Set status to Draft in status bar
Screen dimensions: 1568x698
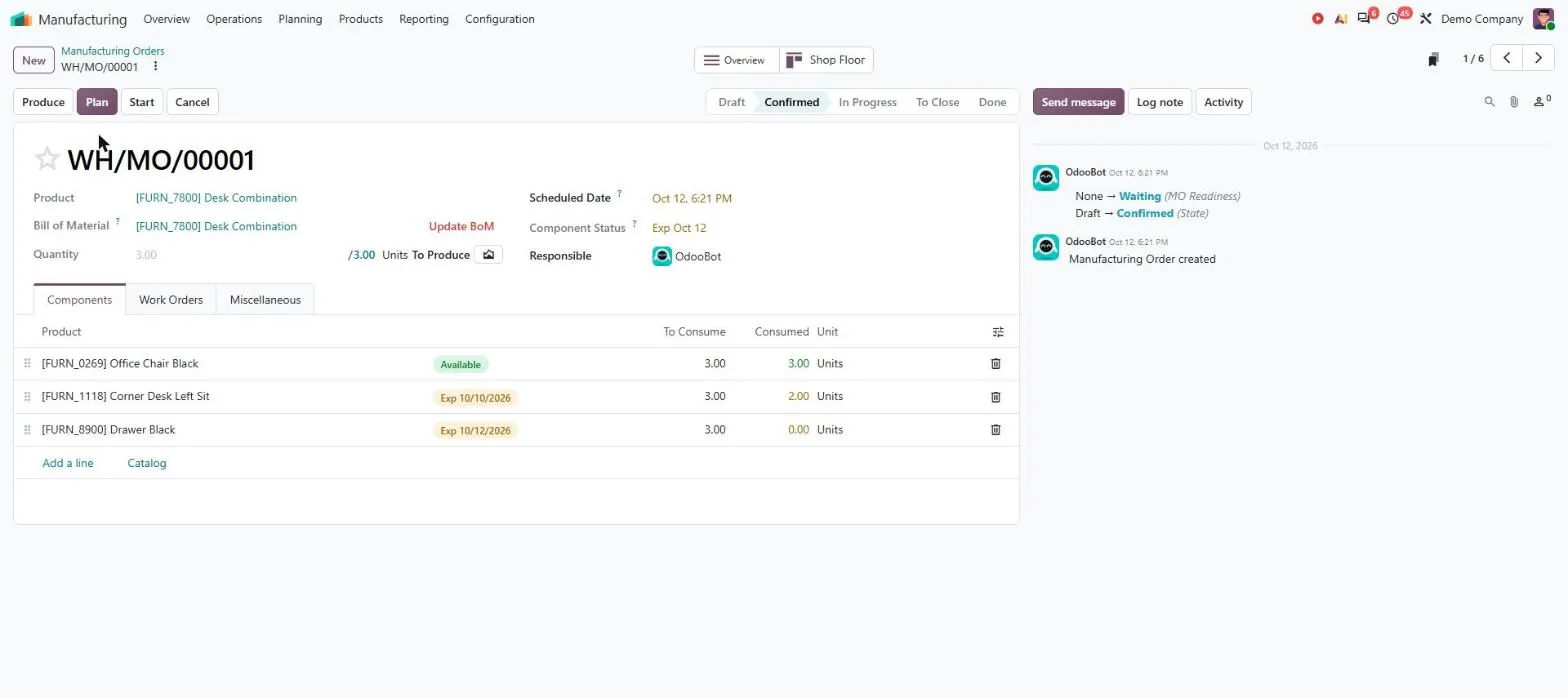731,102
